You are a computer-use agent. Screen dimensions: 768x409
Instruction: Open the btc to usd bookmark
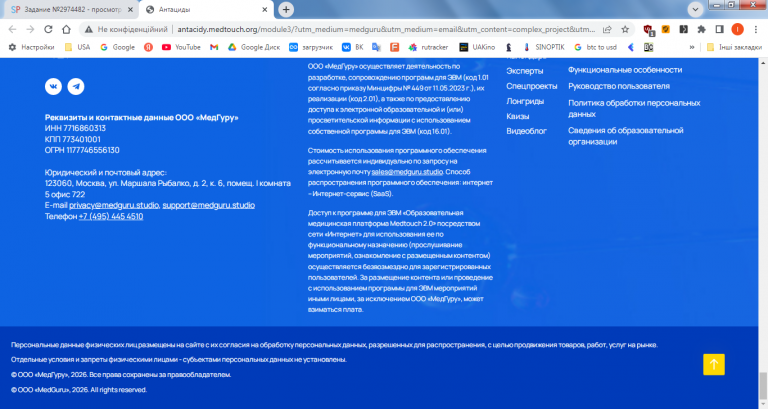pos(595,47)
